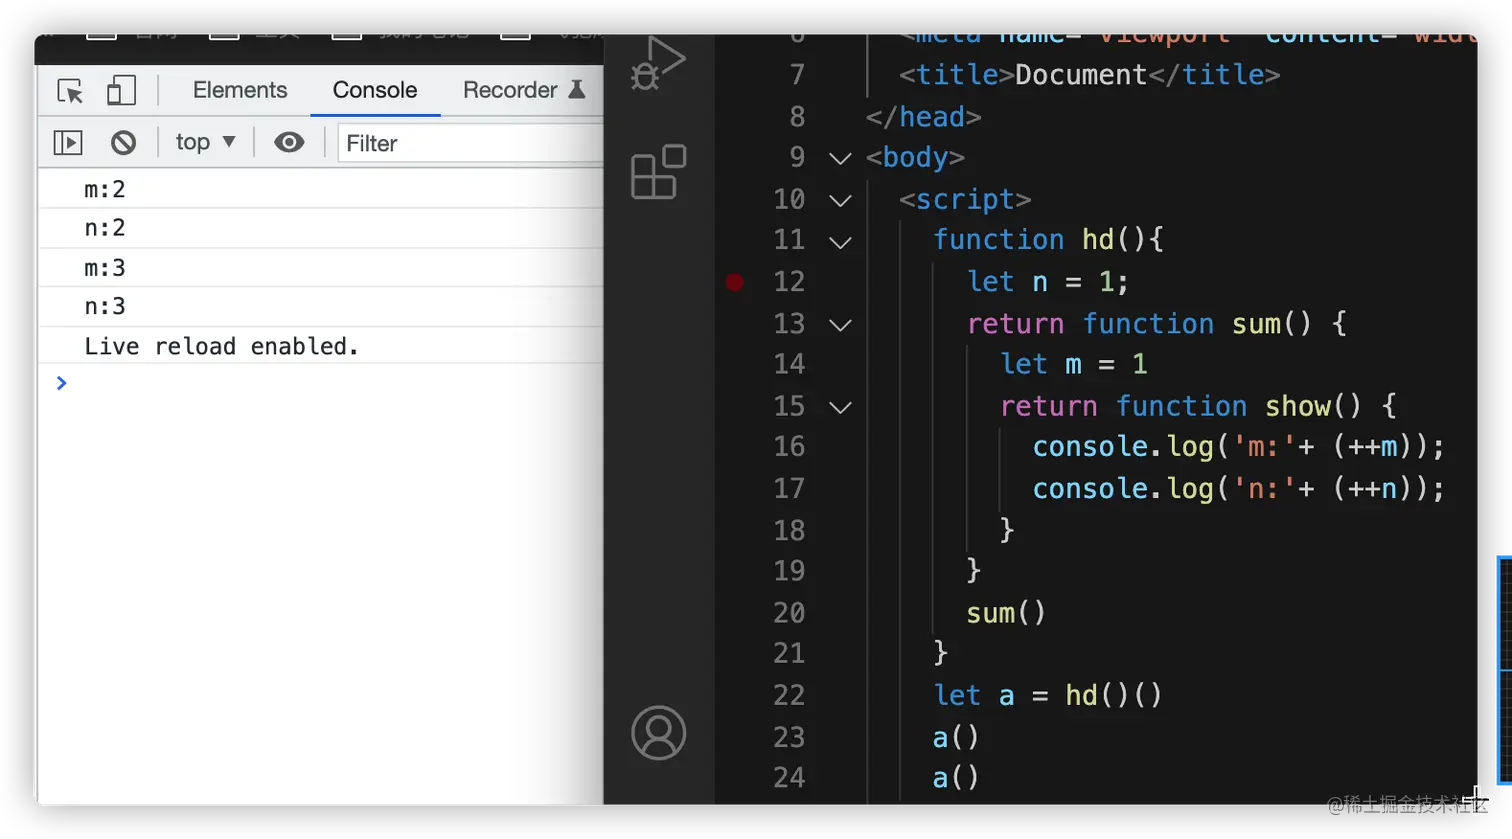Screen dimensions: 1512x839
Task: Select the Console tab
Action: click(375, 90)
